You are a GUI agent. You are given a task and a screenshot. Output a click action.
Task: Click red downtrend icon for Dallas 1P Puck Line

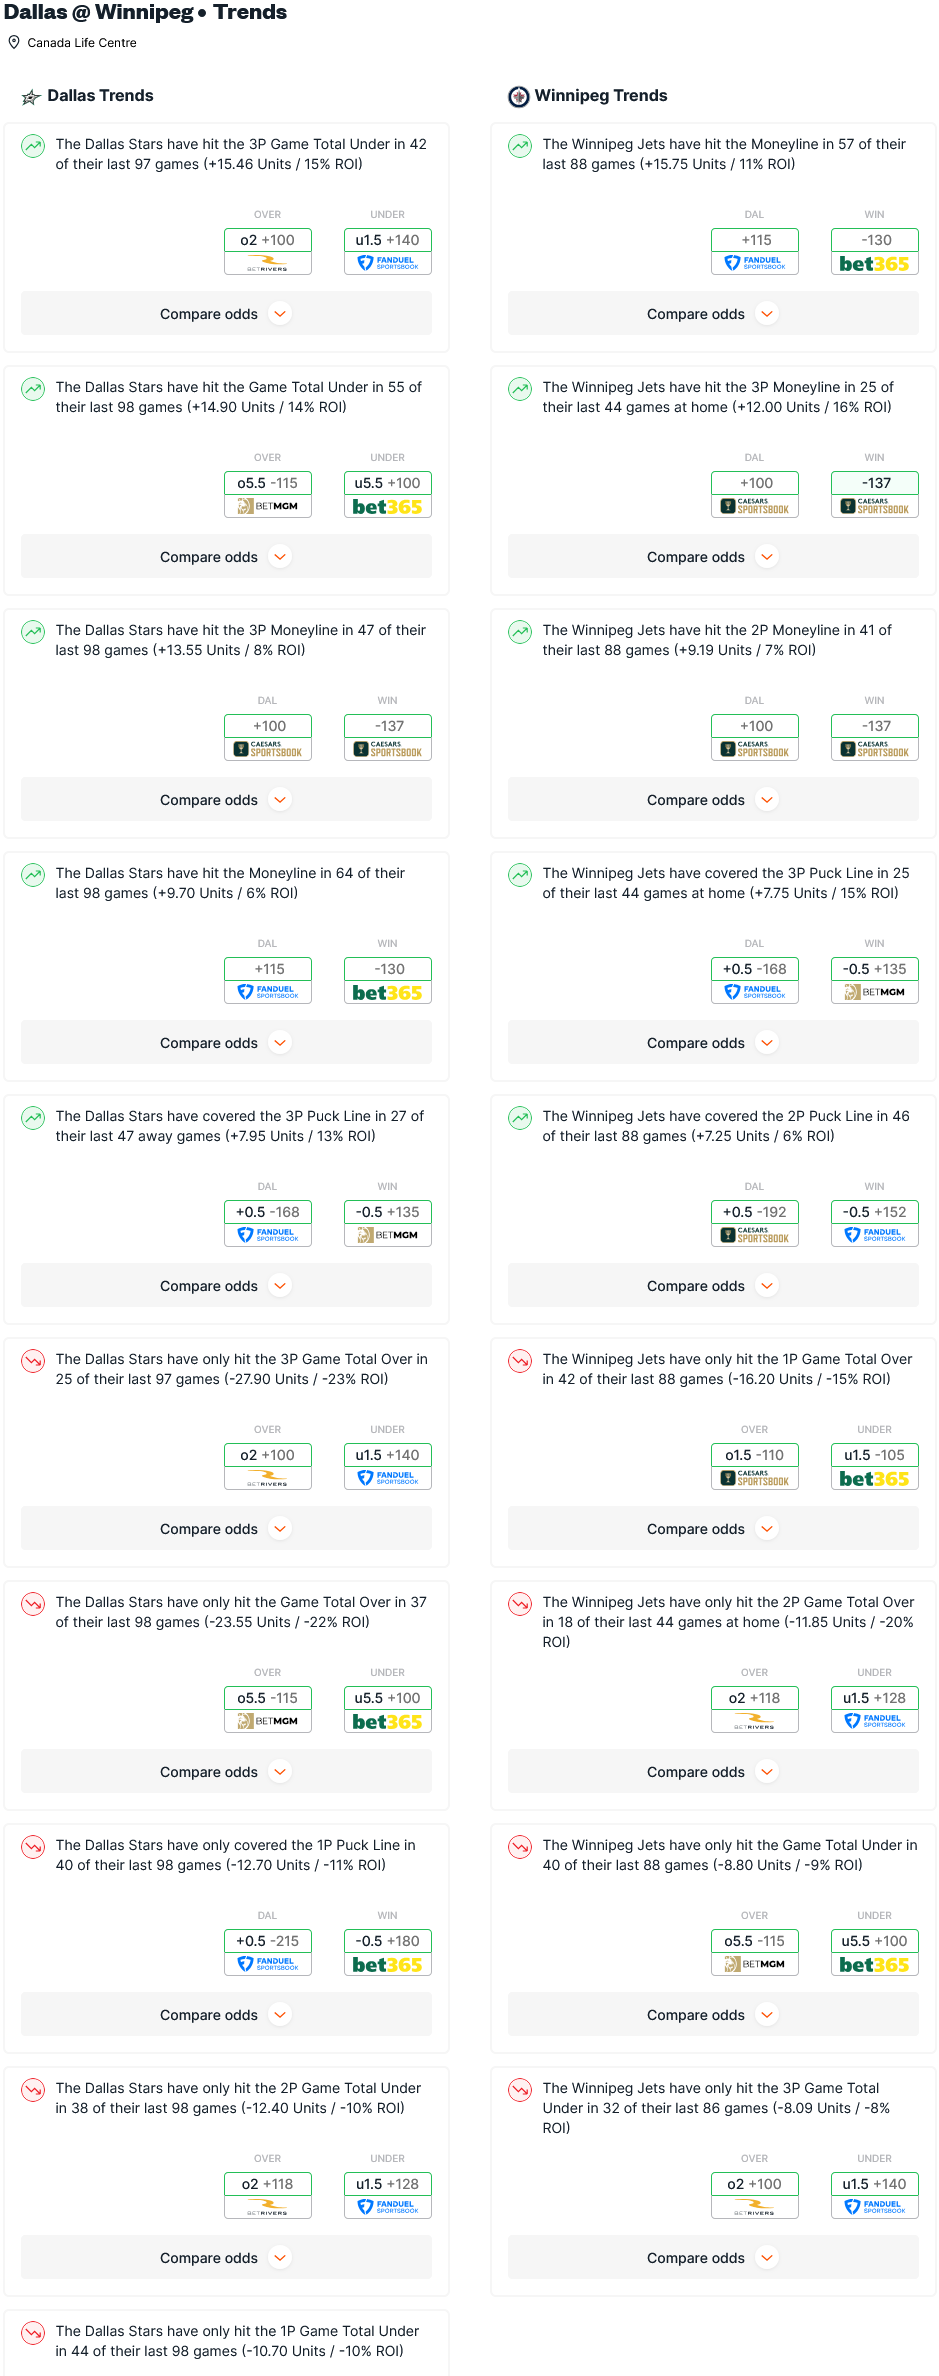tap(33, 1847)
